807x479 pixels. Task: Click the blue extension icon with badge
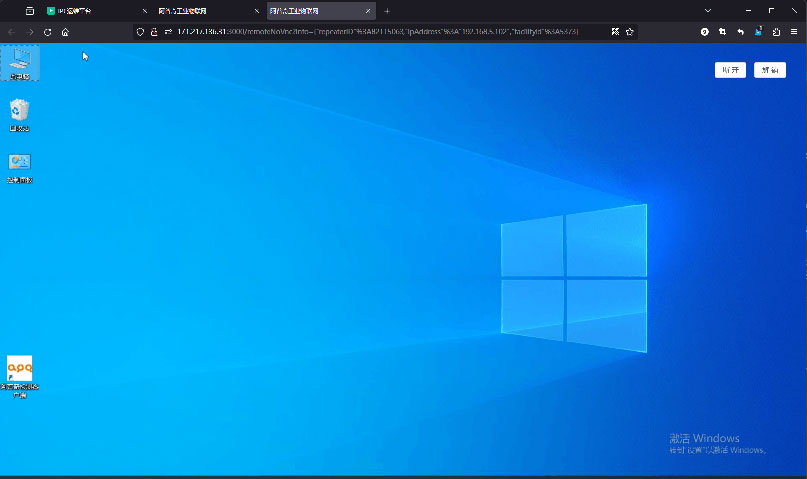(x=759, y=31)
